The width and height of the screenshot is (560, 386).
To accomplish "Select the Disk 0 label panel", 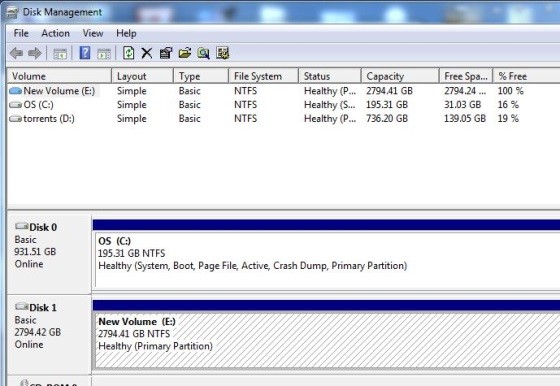I will [x=49, y=254].
